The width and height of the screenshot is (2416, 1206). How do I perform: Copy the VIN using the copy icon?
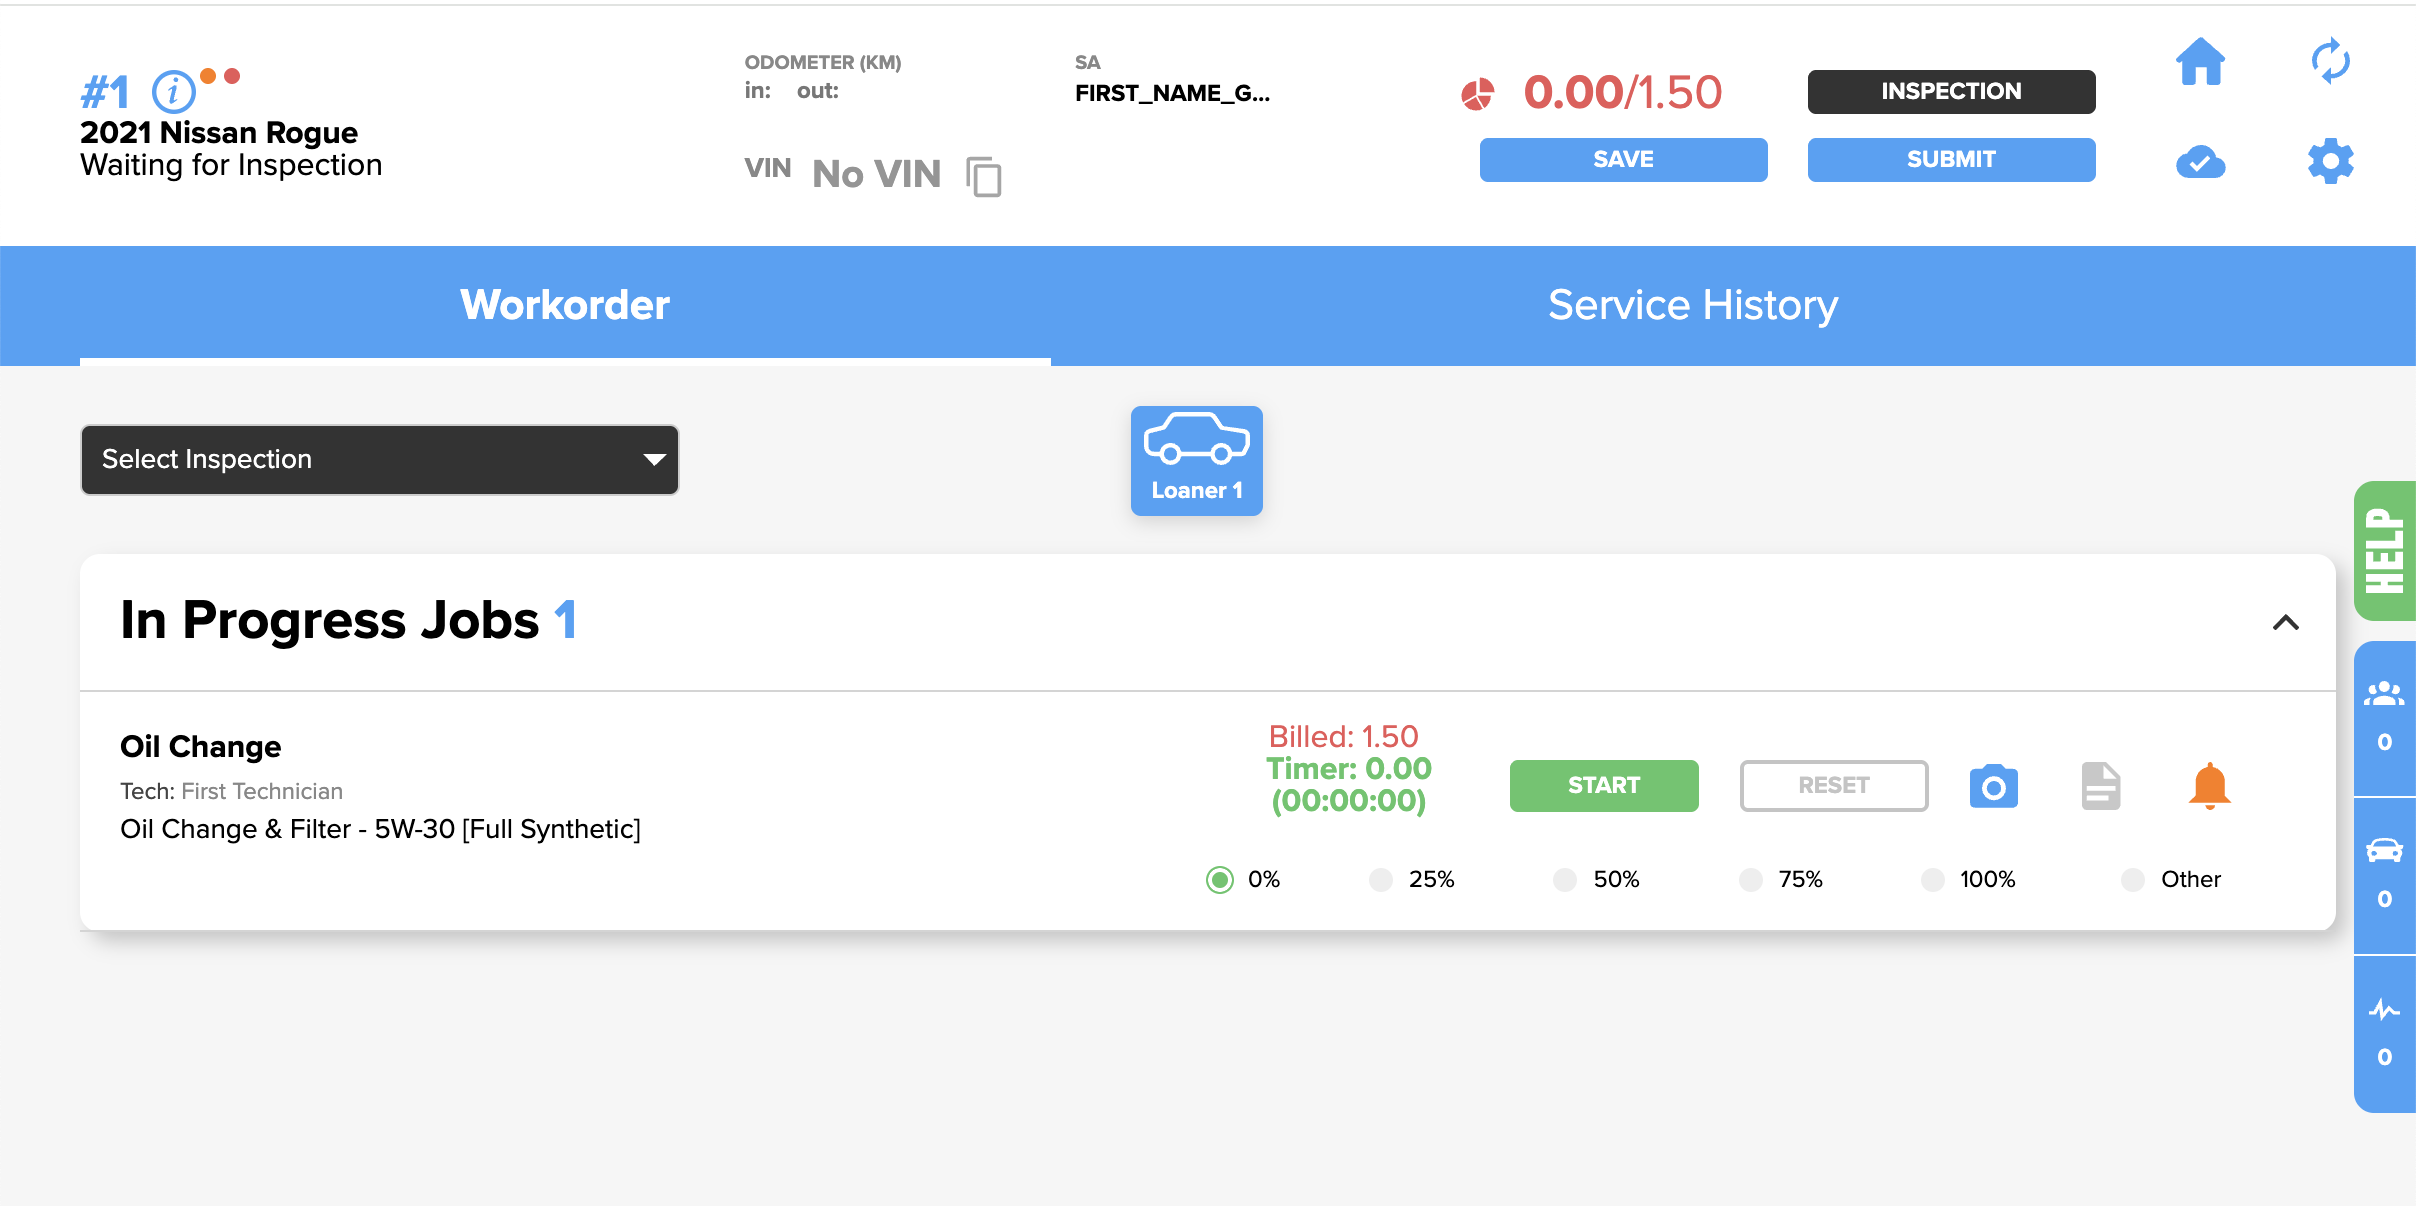coord(984,176)
